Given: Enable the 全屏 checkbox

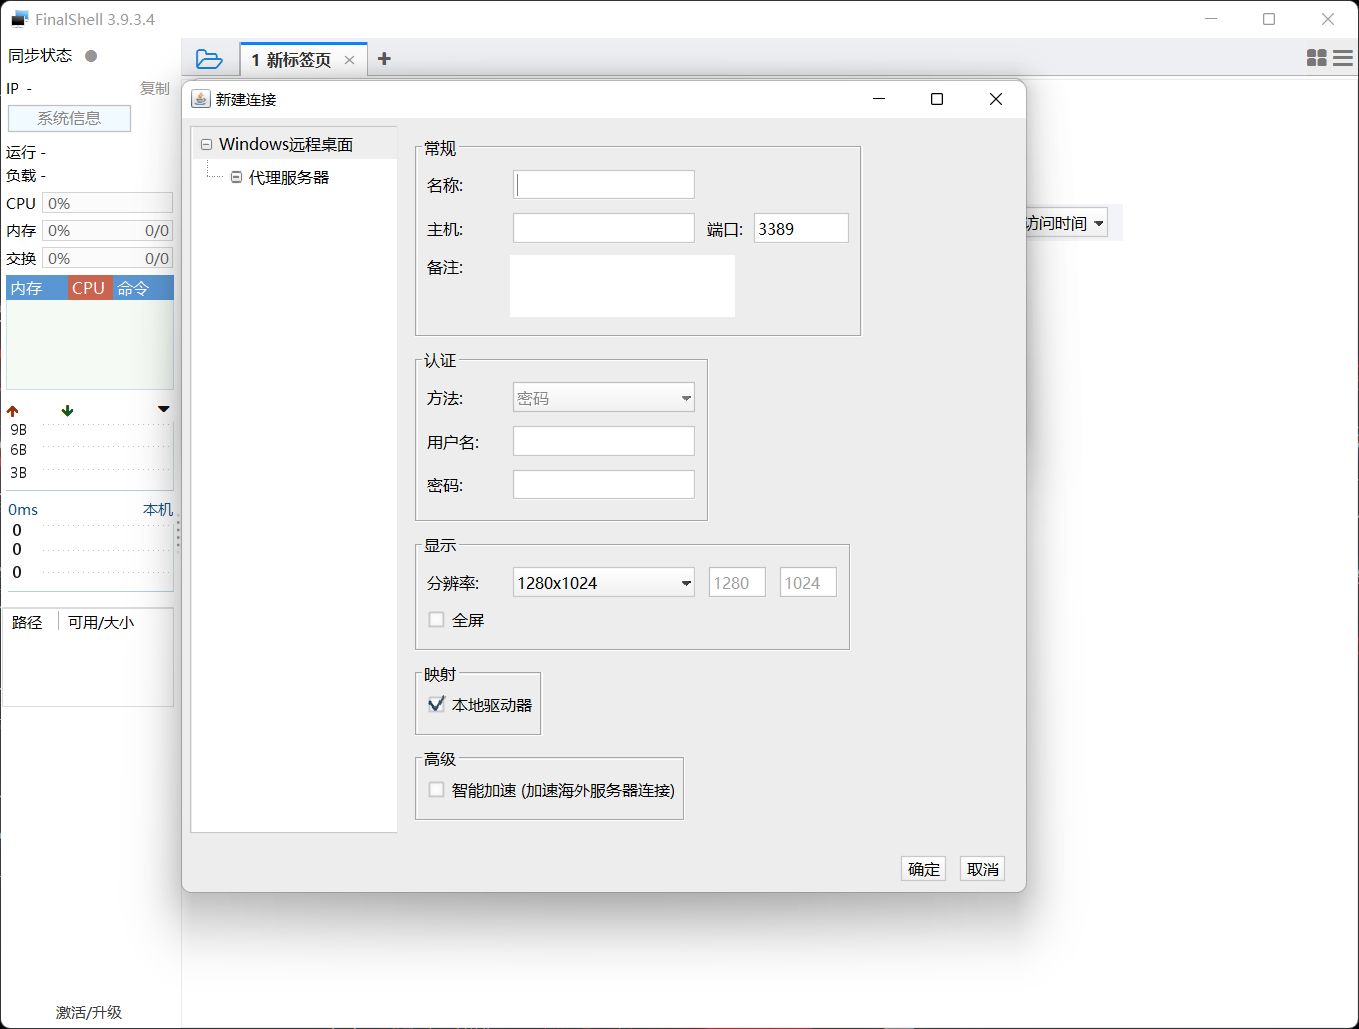Looking at the screenshot, I should [x=436, y=619].
